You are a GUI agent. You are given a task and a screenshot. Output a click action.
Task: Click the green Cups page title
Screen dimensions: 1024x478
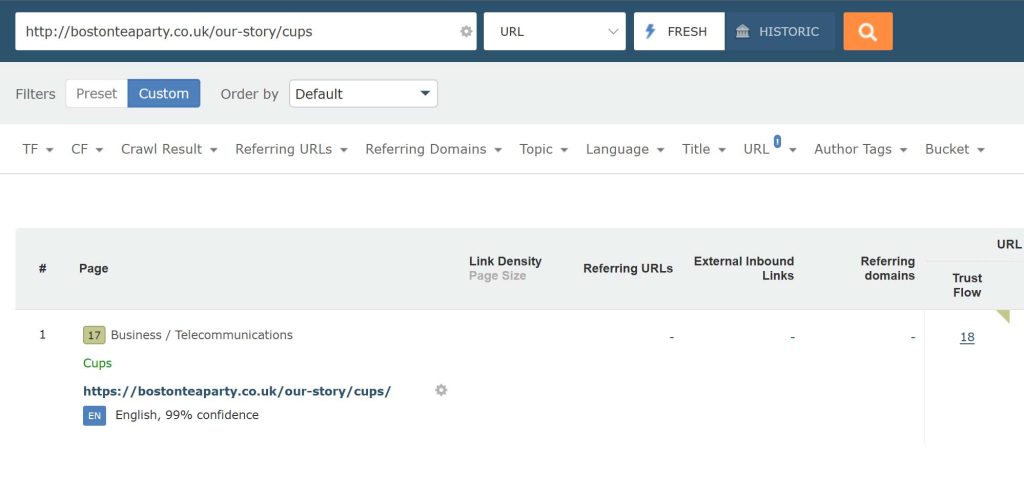tap(97, 363)
